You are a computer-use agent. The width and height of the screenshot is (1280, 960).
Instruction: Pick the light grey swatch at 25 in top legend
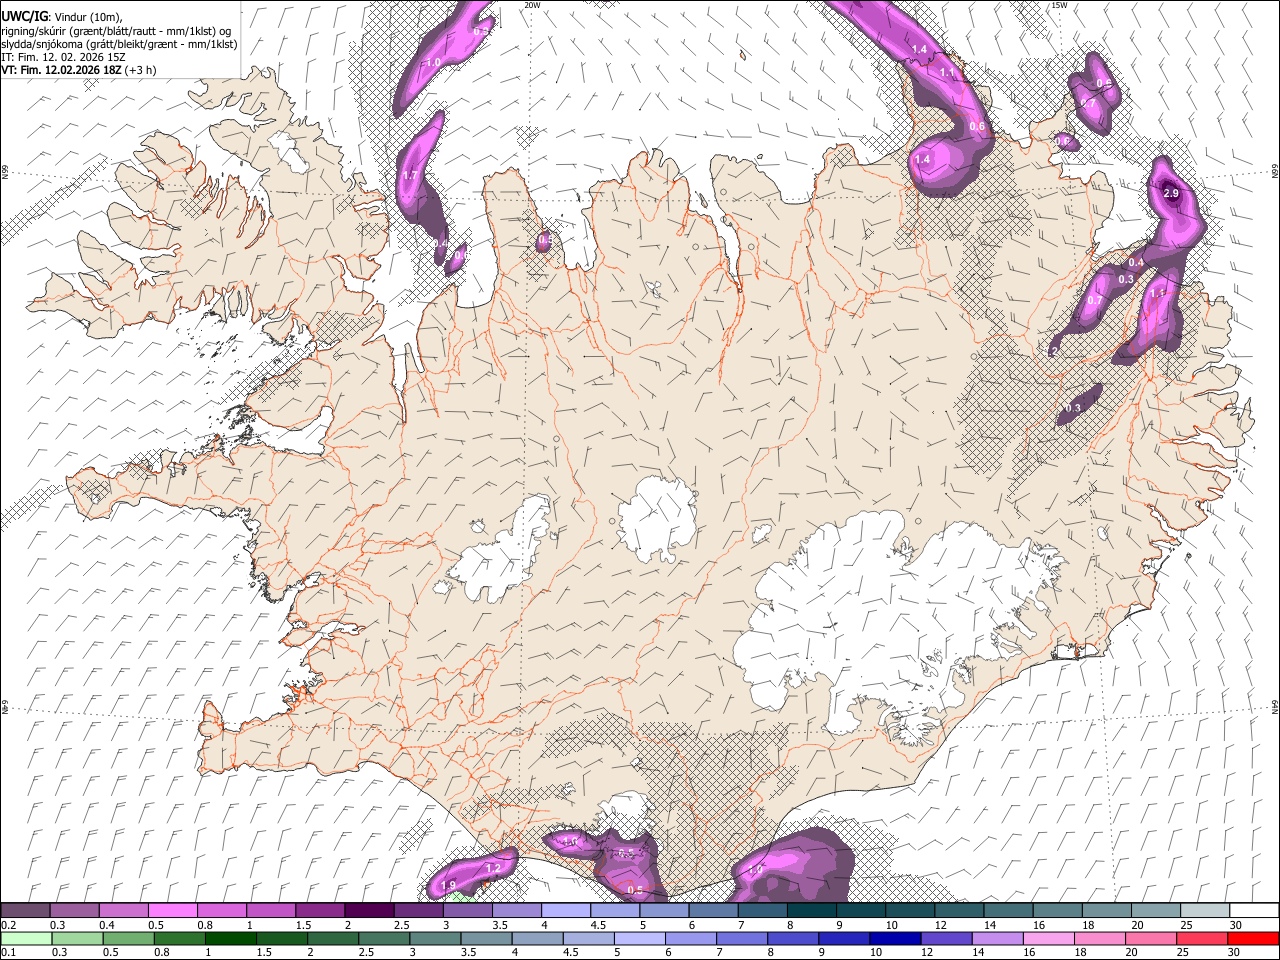[x=1205, y=911]
